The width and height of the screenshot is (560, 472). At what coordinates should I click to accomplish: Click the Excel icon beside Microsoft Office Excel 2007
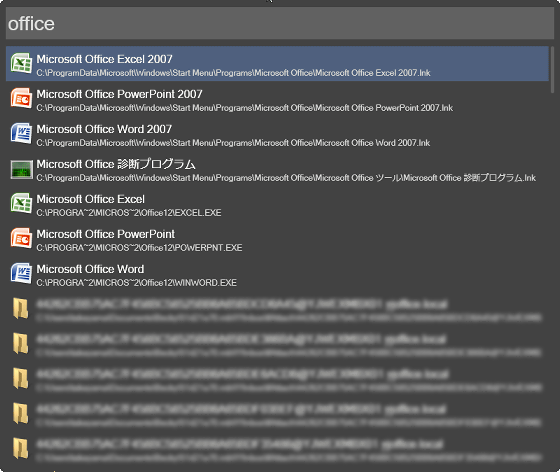21,63
